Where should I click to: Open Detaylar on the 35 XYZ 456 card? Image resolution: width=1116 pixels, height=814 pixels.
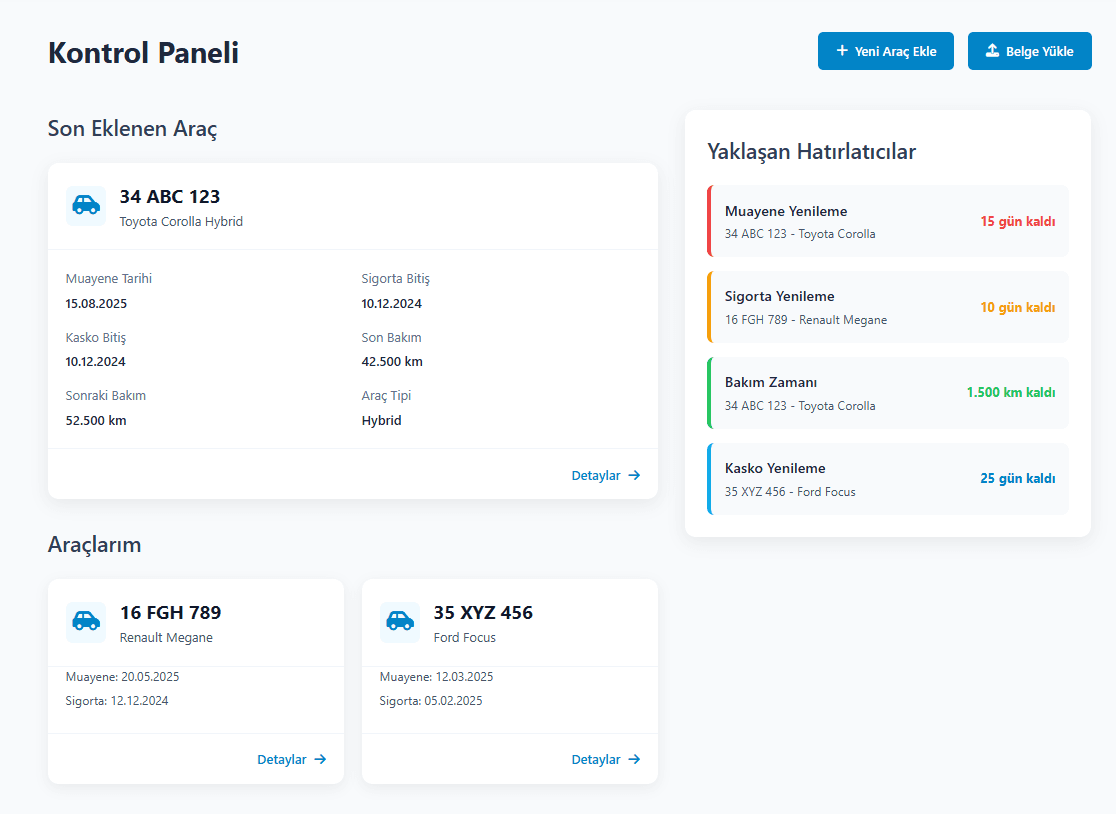point(596,759)
